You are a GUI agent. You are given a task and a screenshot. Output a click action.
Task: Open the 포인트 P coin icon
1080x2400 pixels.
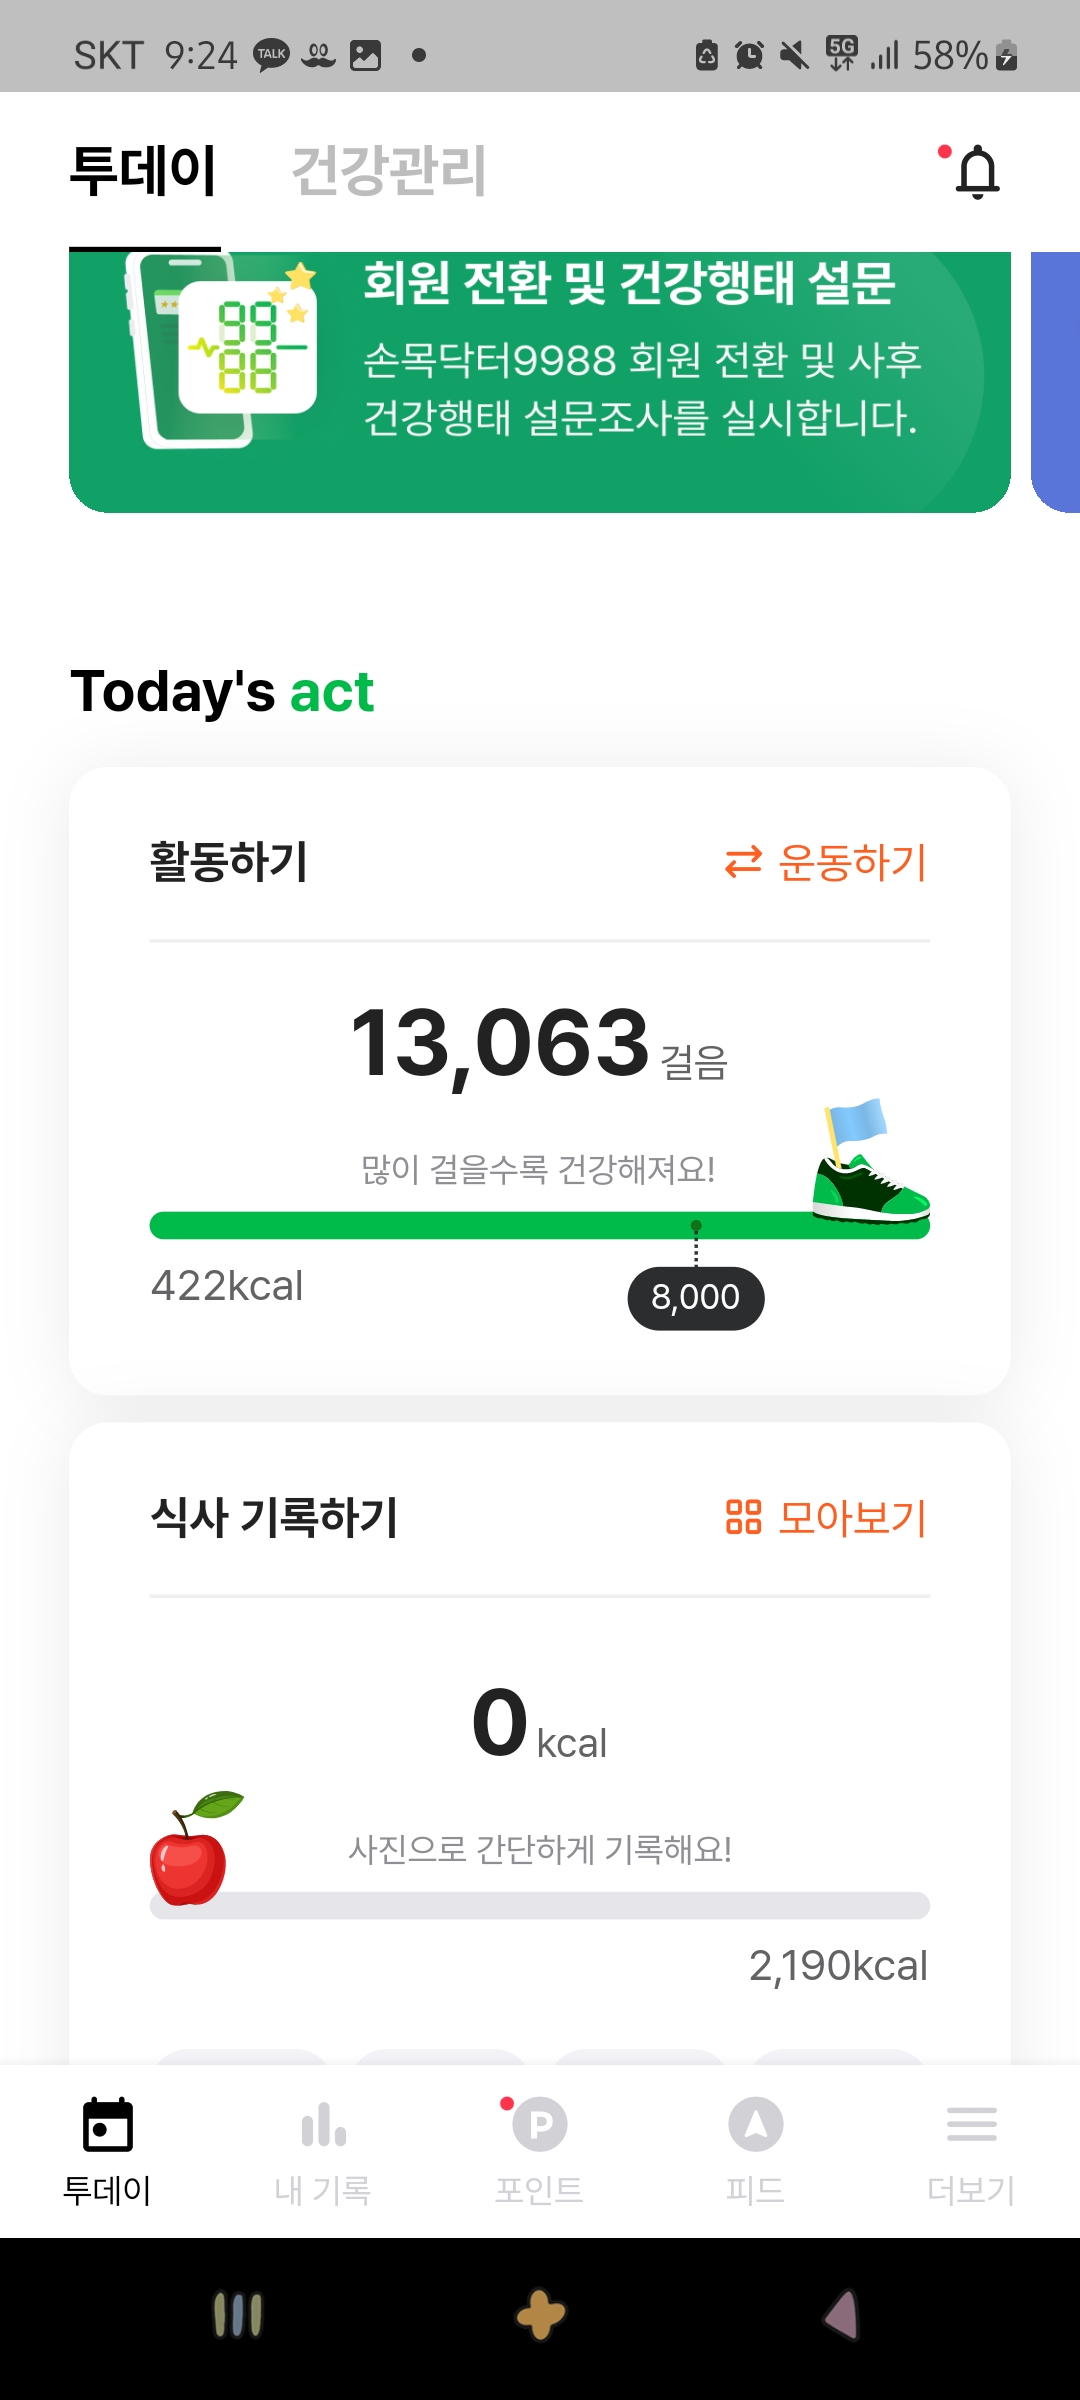click(540, 2124)
